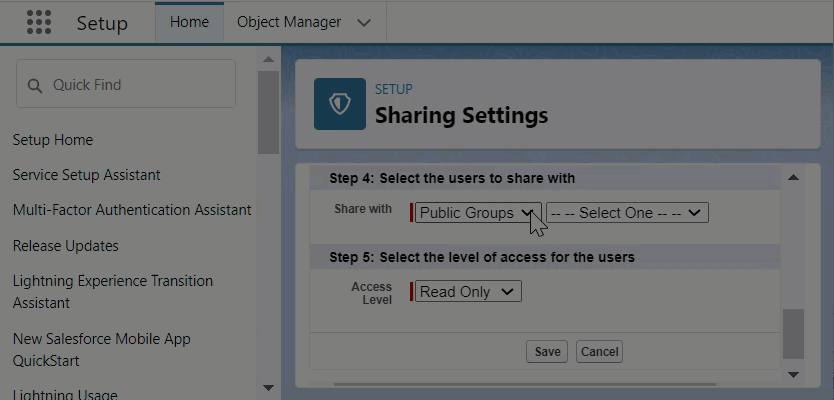This screenshot has height=400, width=834.
Task: Switch to the Home tab
Action: coord(189,22)
